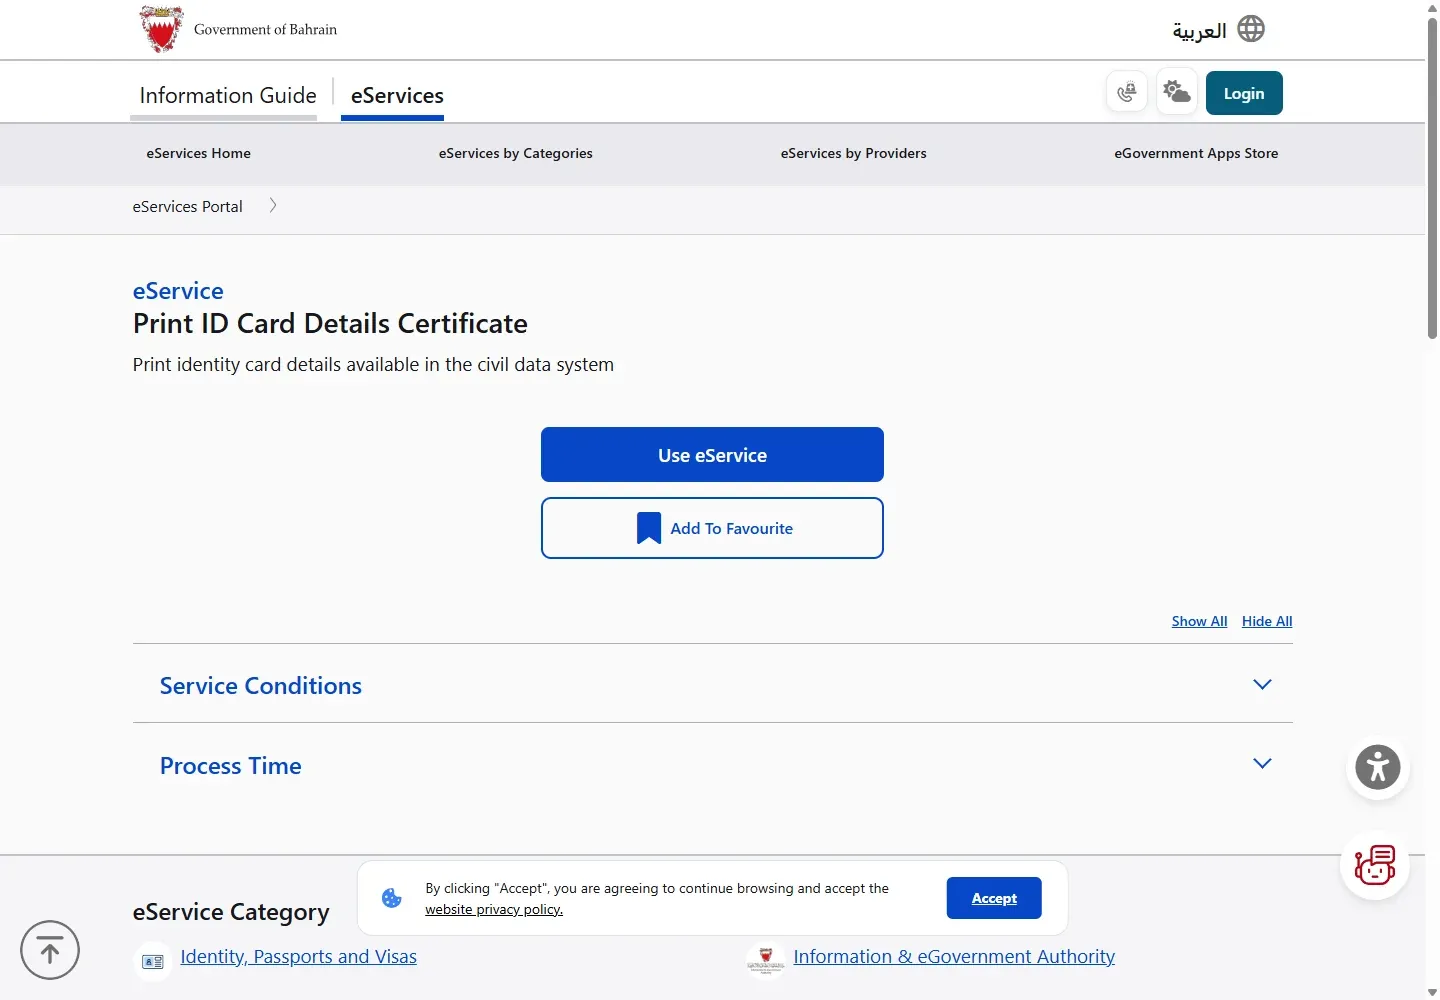Open eGovernment Apps Store menu

(x=1196, y=153)
